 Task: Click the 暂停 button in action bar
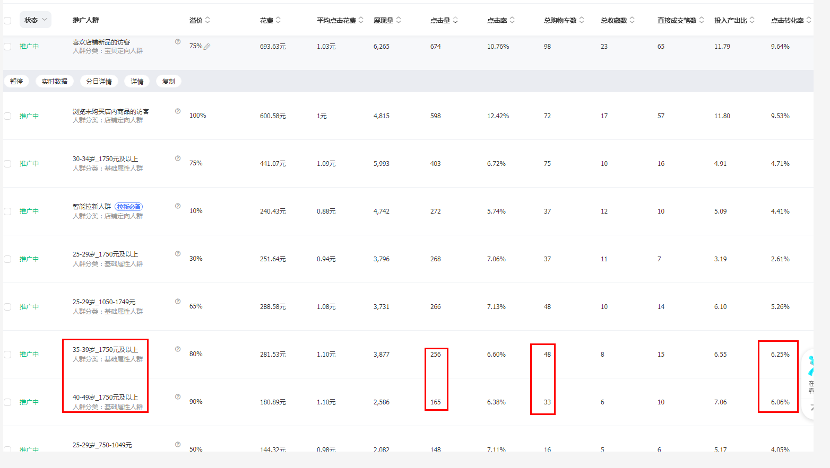pyautogui.click(x=17, y=80)
